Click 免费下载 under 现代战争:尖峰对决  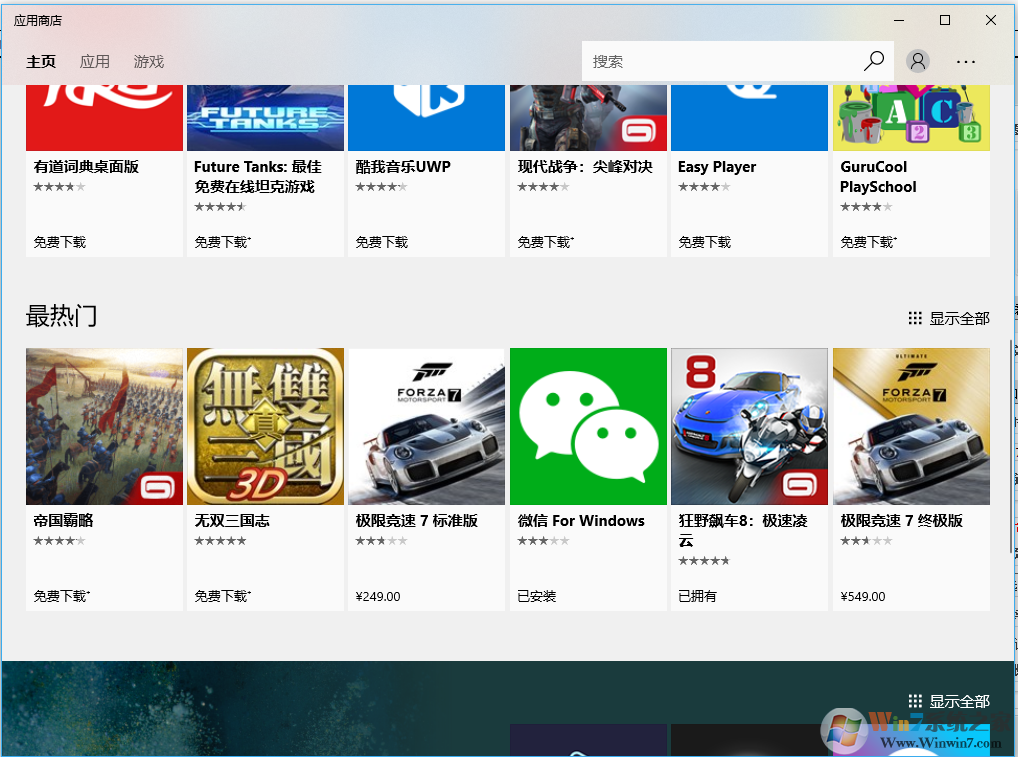coord(545,242)
